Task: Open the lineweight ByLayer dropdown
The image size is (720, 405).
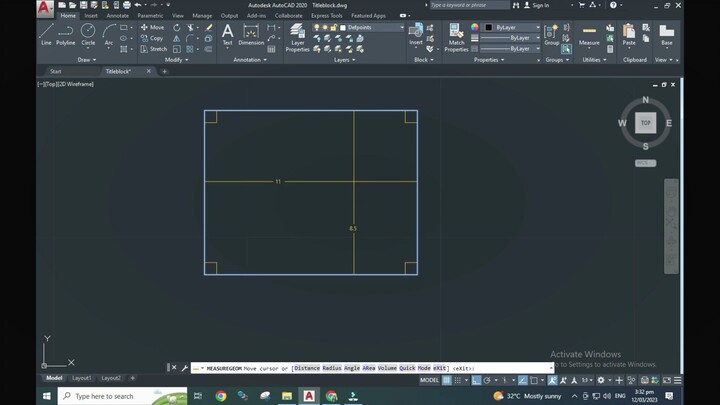Action: (x=538, y=38)
